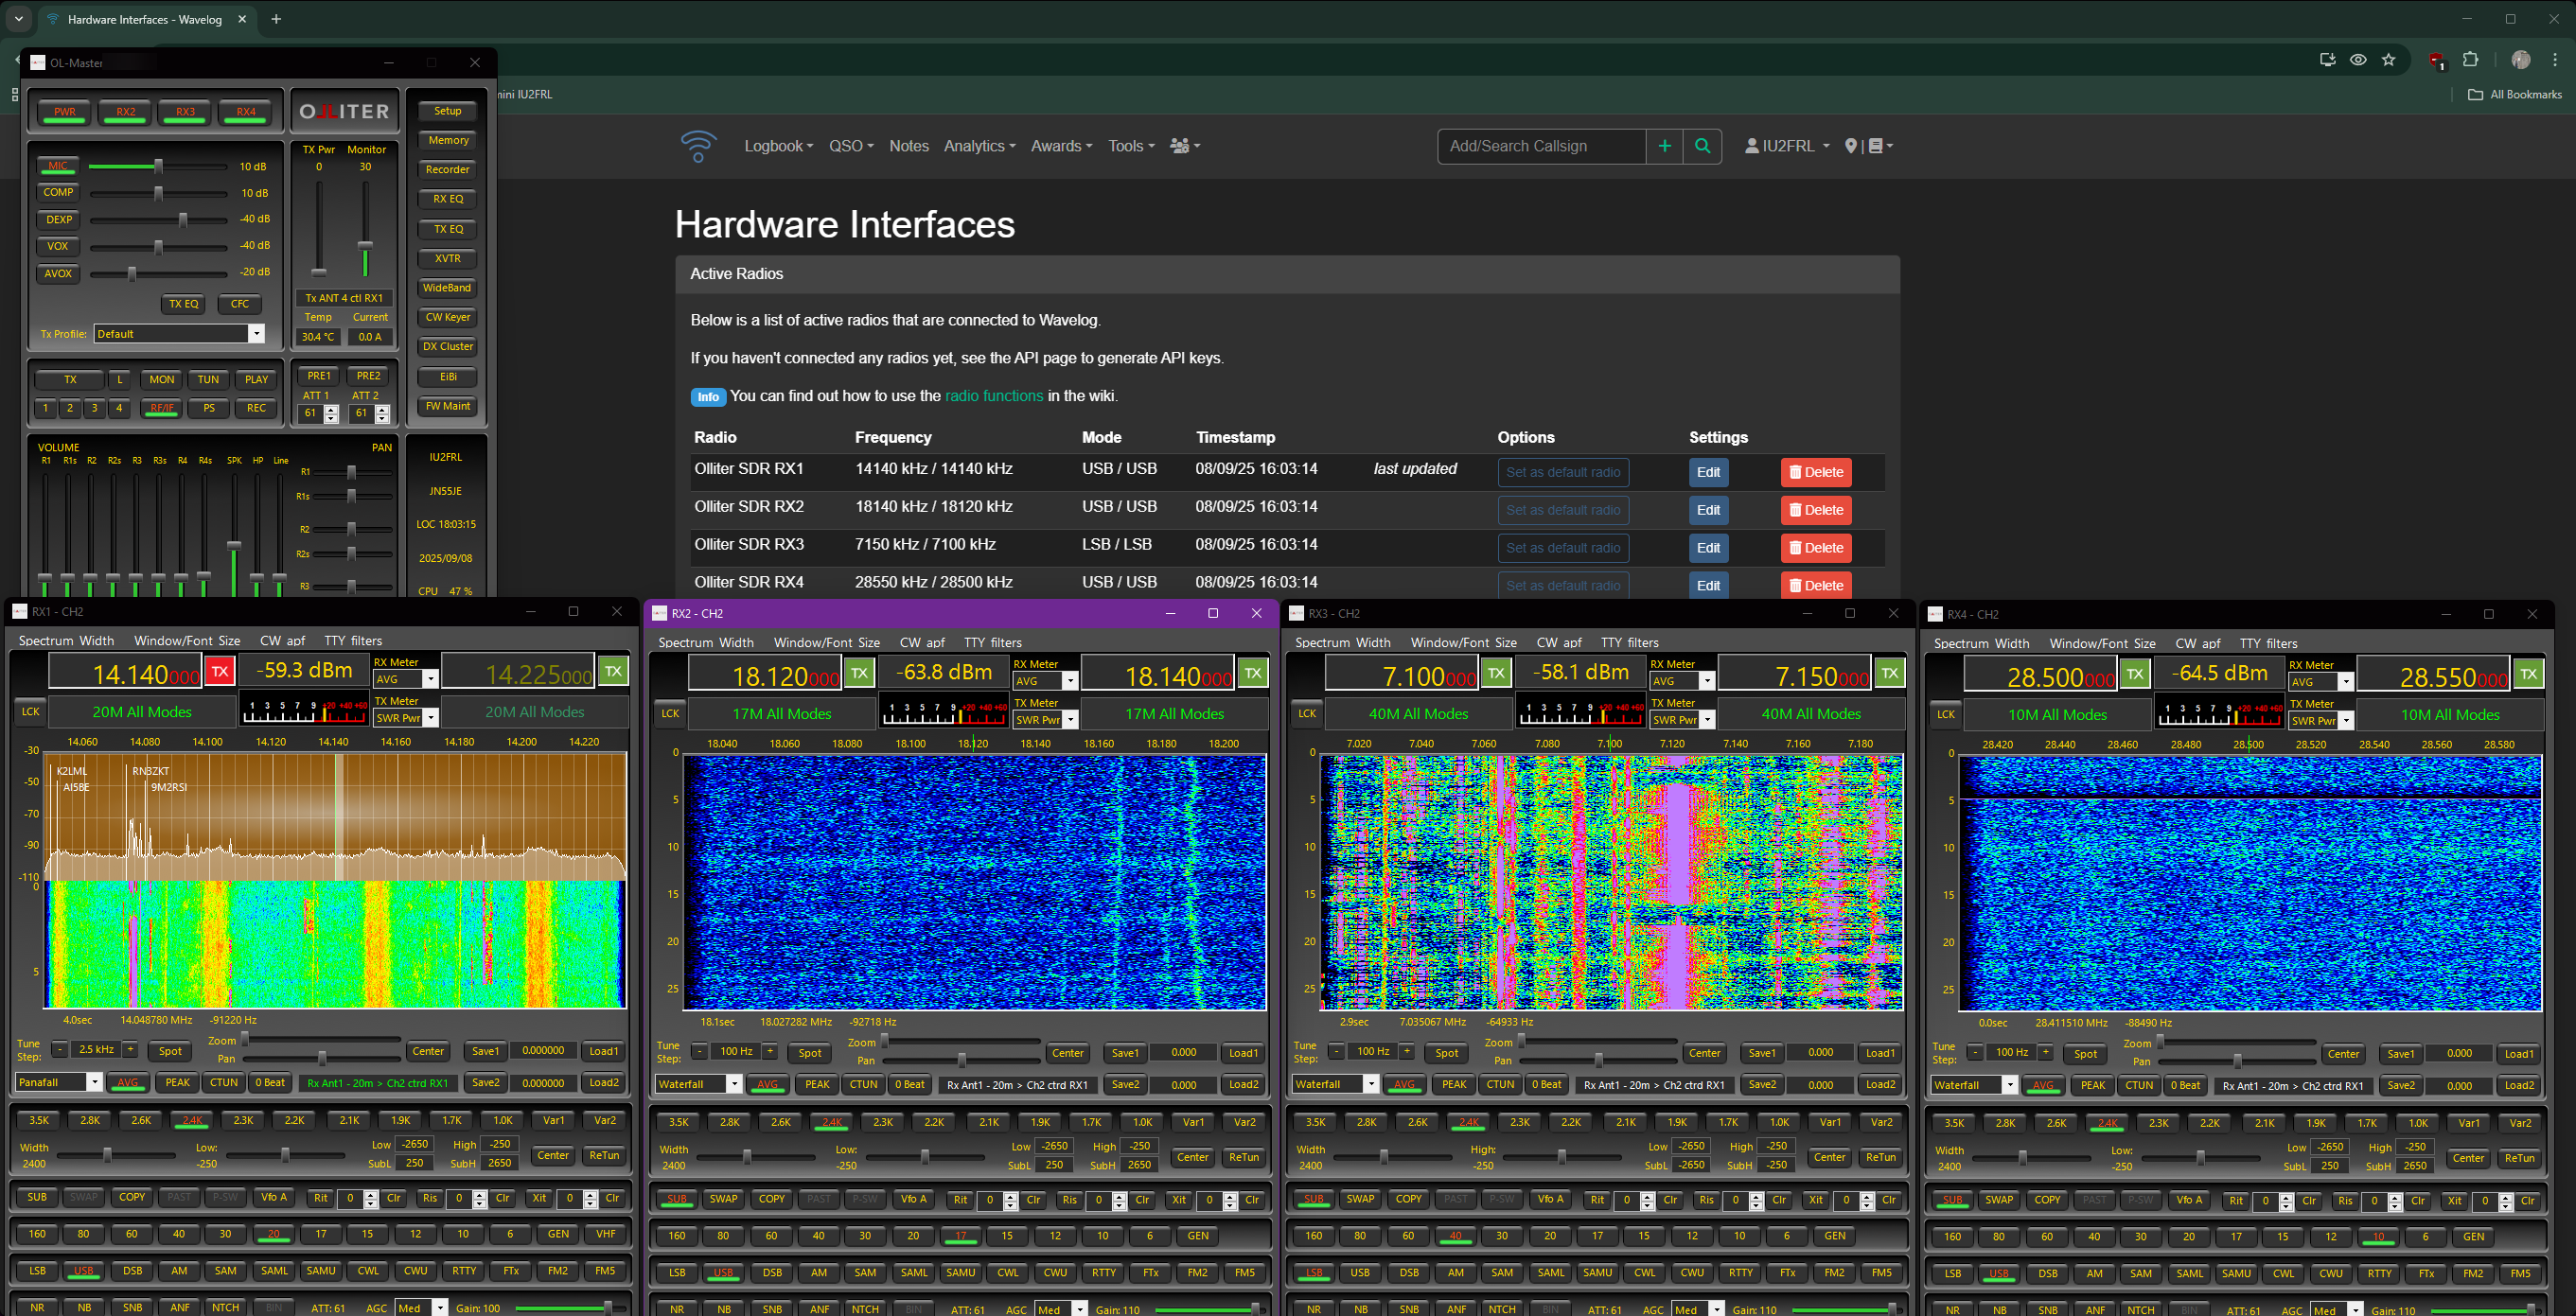Open the radio functions wiki link
The image size is (2576, 1316).
(993, 396)
